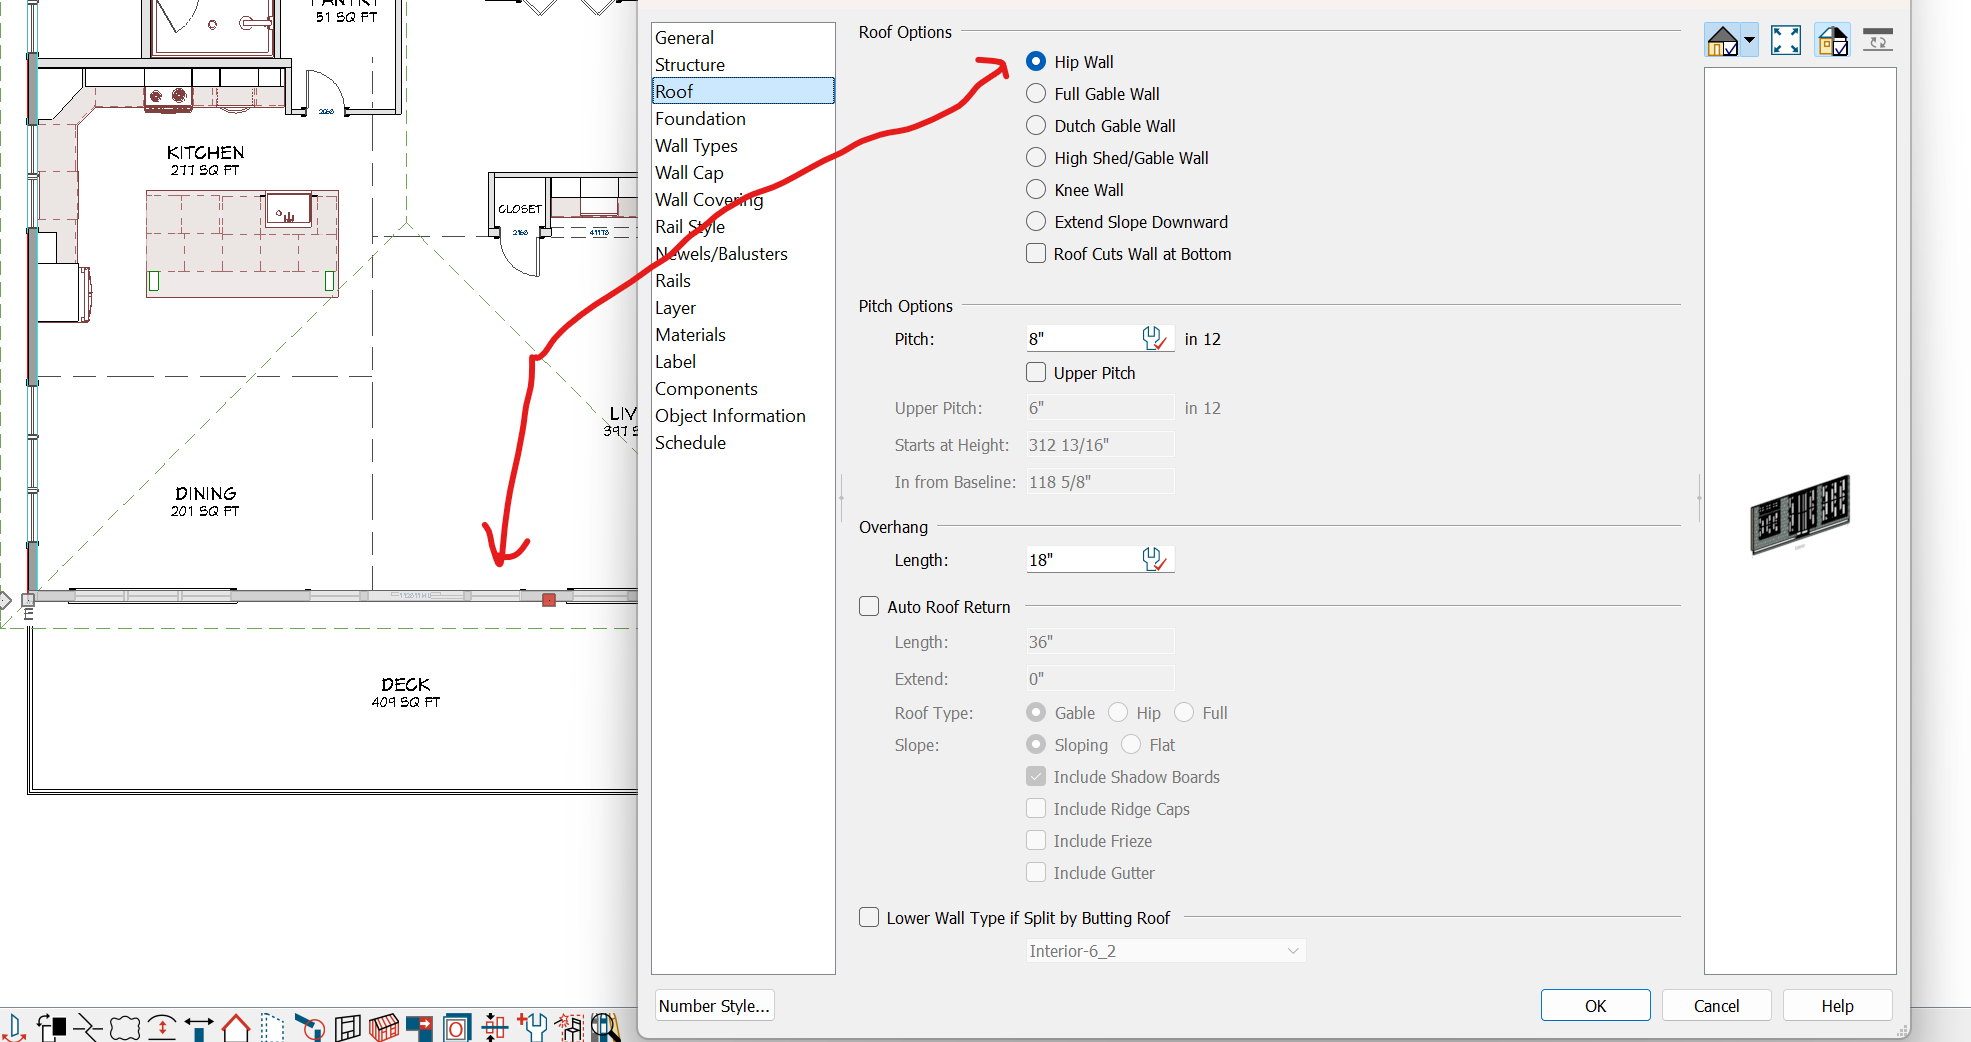
Task: Click the wrench icon beside Overhang Length
Action: pos(1154,560)
